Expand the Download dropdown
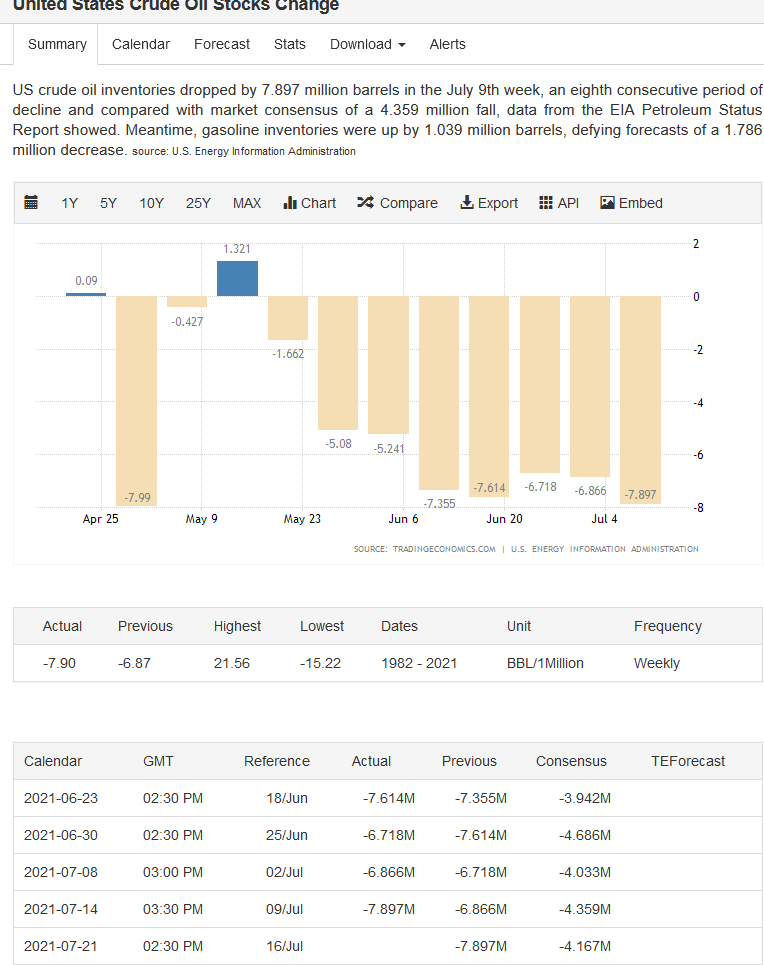Image resolution: width=764 pixels, height=965 pixels. pos(367,44)
